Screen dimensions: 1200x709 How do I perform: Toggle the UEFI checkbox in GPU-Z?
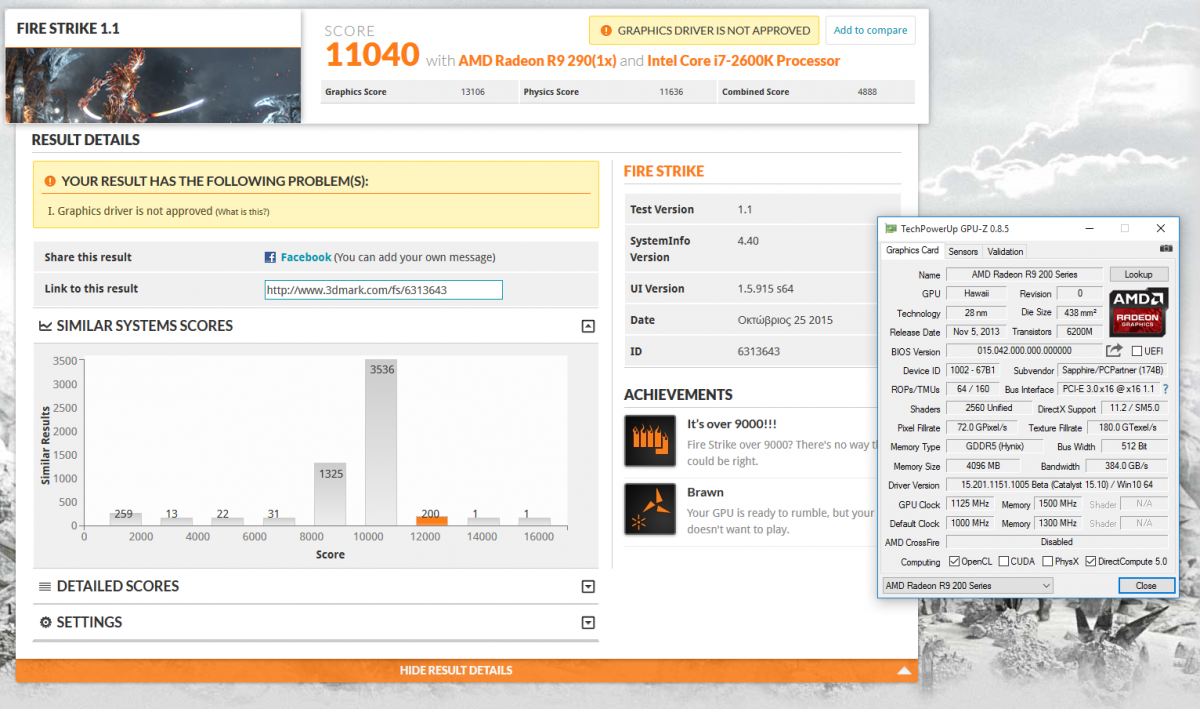(1136, 351)
